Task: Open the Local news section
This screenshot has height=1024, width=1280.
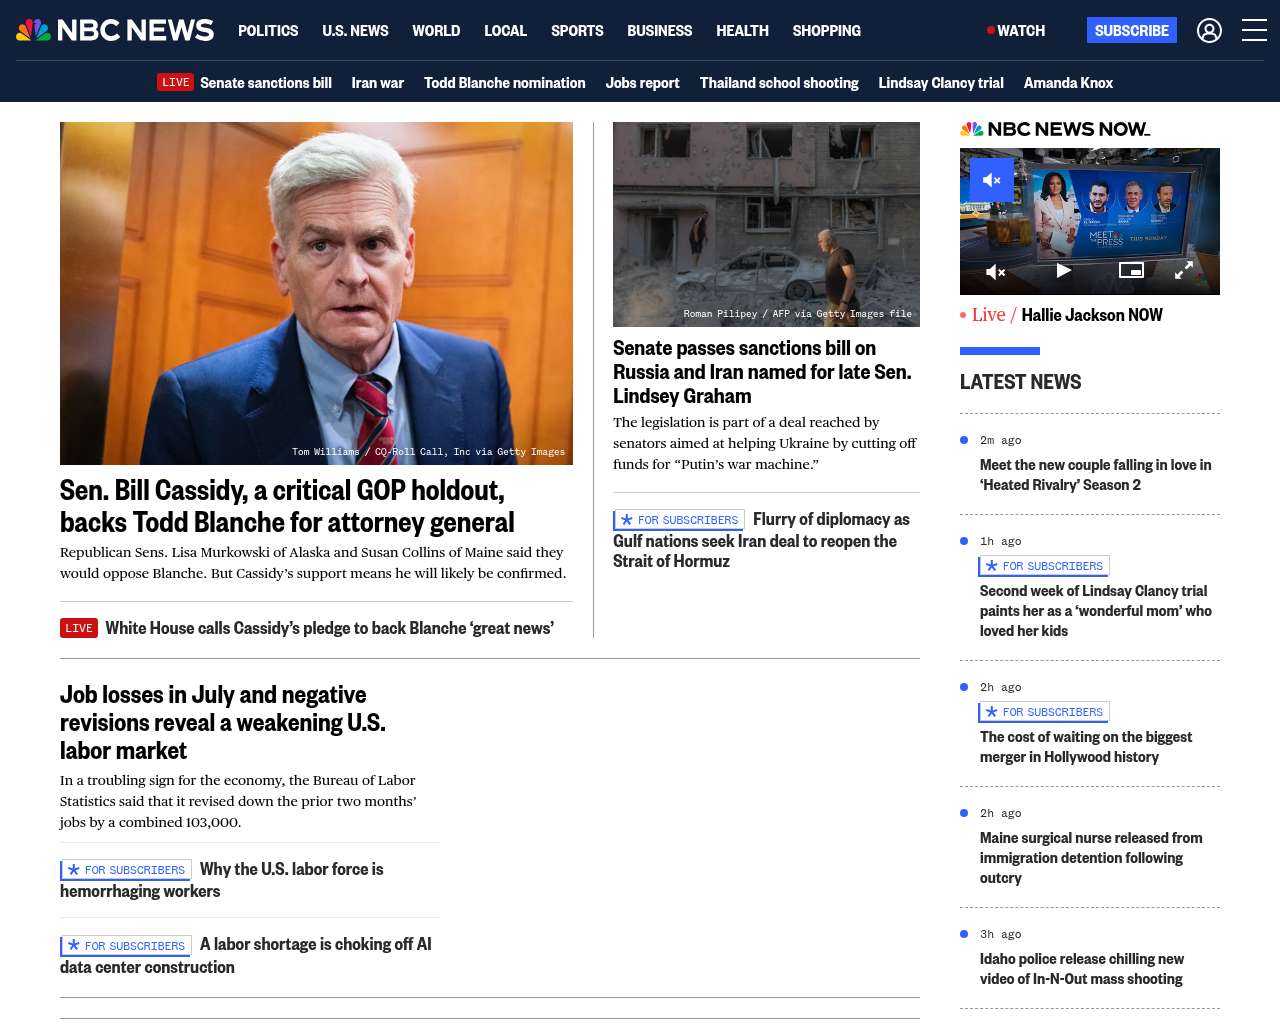Action: pyautogui.click(x=505, y=31)
